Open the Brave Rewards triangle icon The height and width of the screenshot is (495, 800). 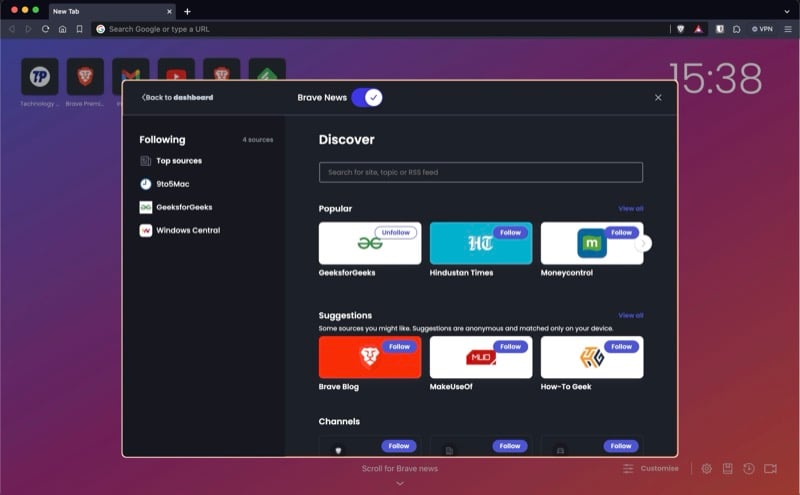(x=698, y=29)
